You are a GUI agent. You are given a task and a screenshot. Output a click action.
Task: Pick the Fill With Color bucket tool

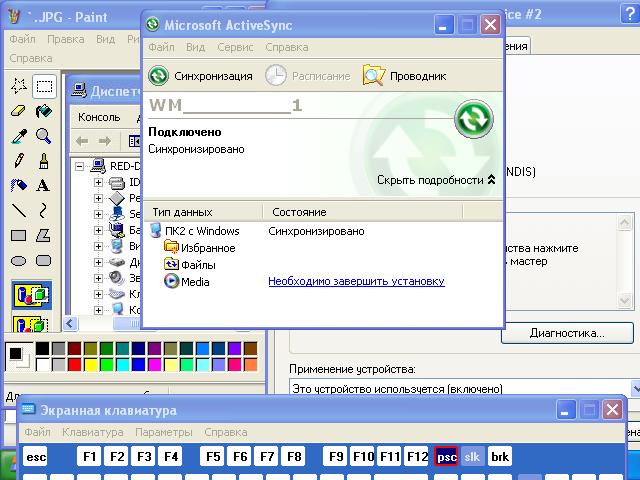[44, 111]
